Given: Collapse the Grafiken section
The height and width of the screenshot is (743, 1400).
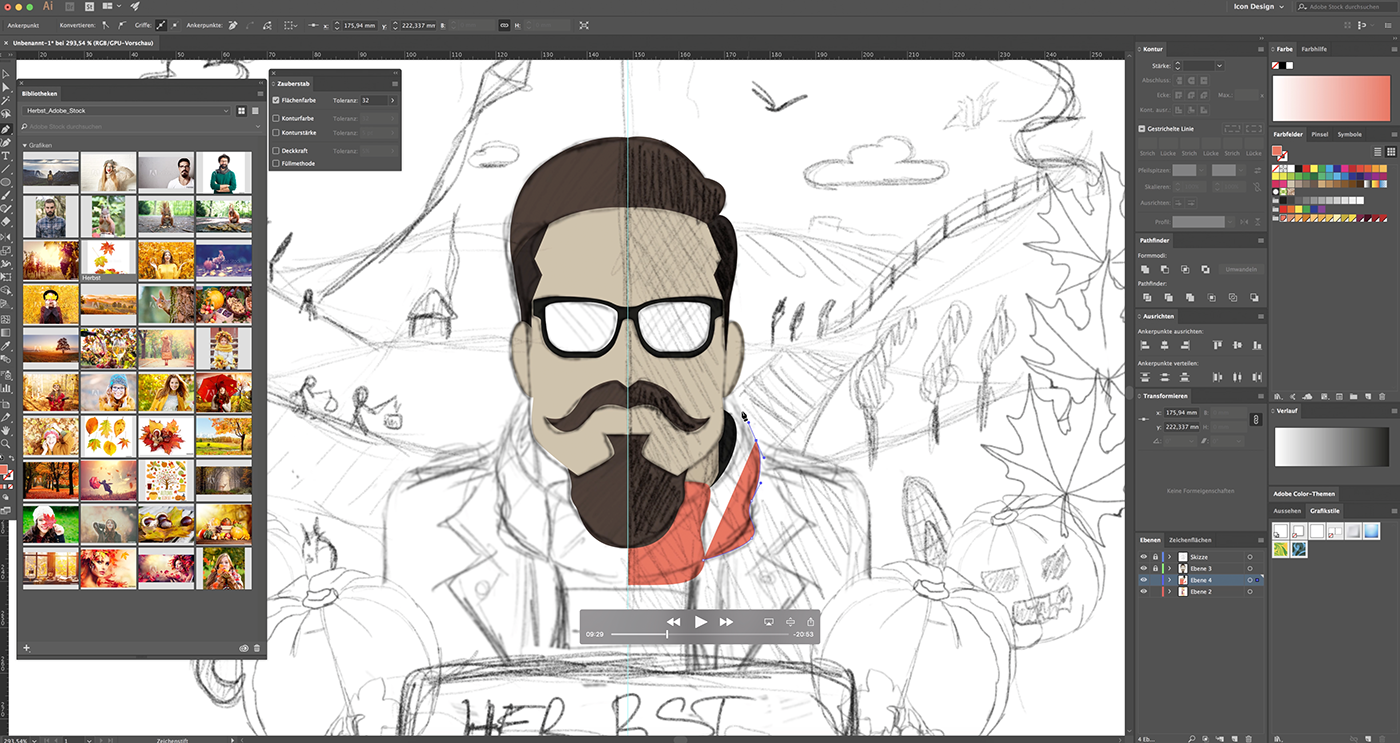Looking at the screenshot, I should click(x=24, y=145).
